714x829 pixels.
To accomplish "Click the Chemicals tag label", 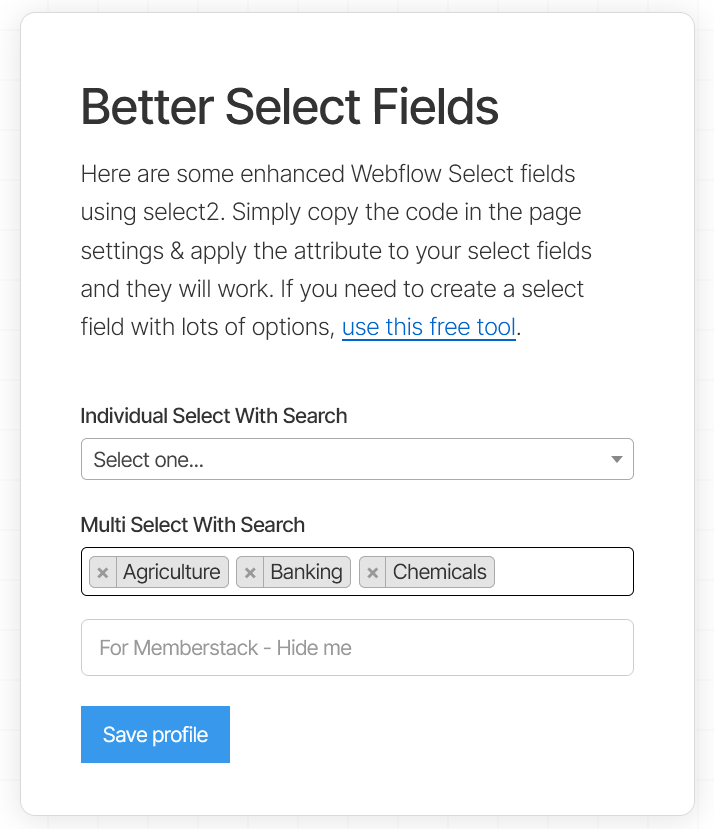I will click(440, 572).
